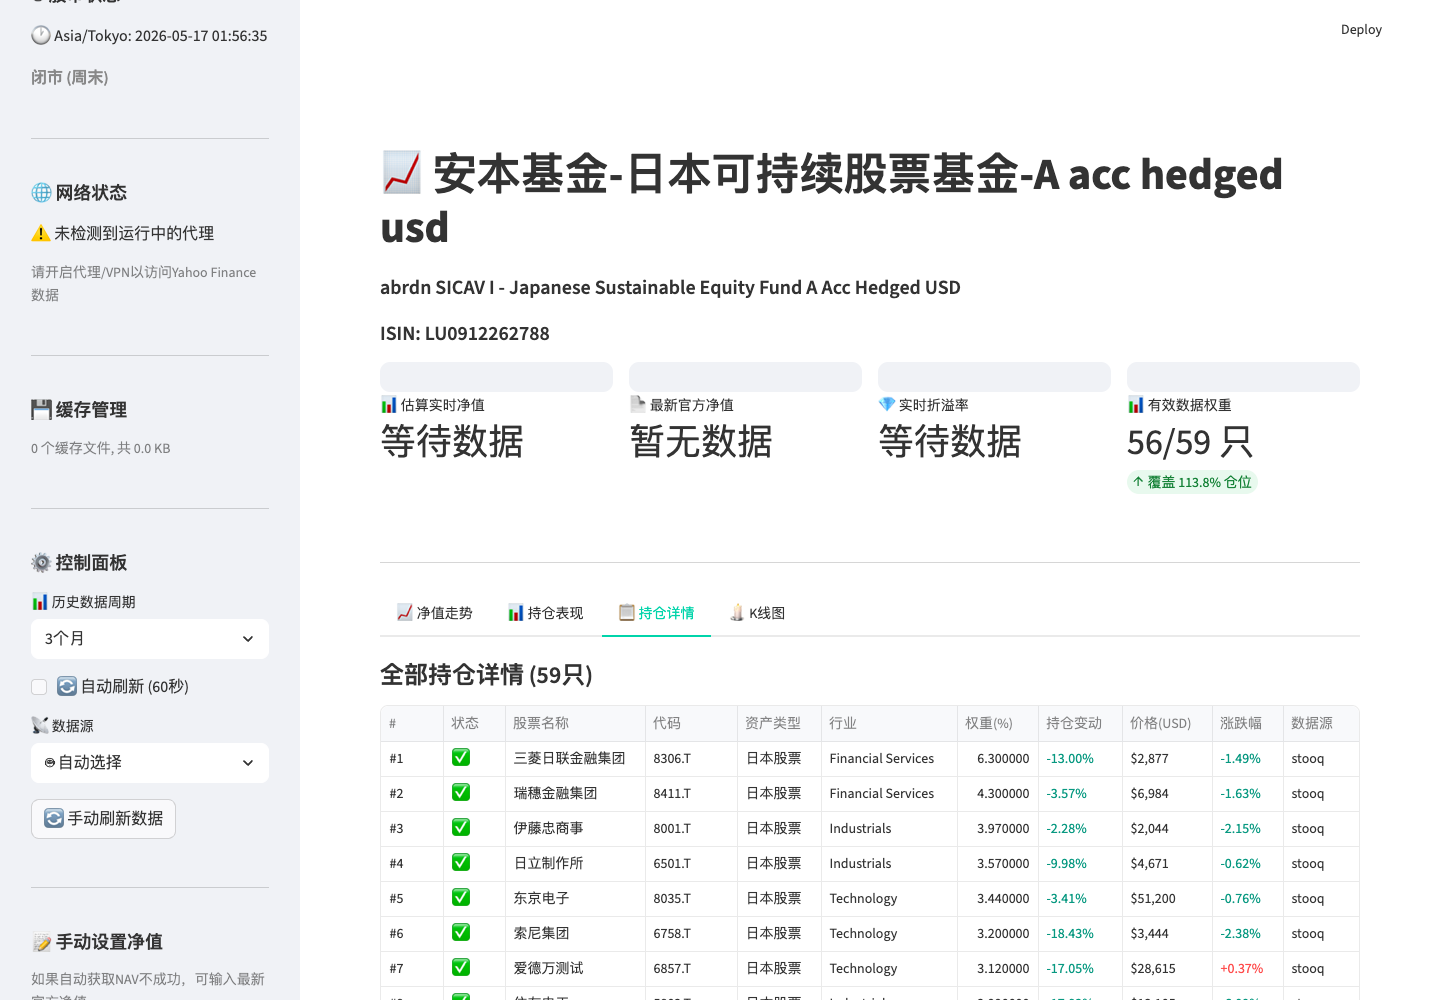Click the 全部持仓详情 (59只) heading

pyautogui.click(x=486, y=675)
